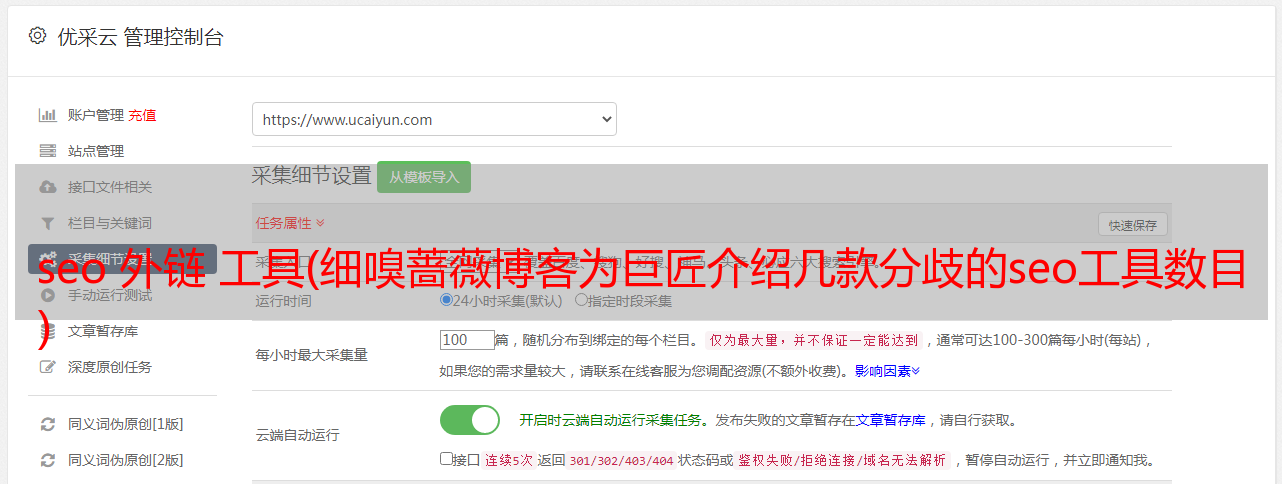Click the database icon for 文章暂存库

tap(47, 331)
